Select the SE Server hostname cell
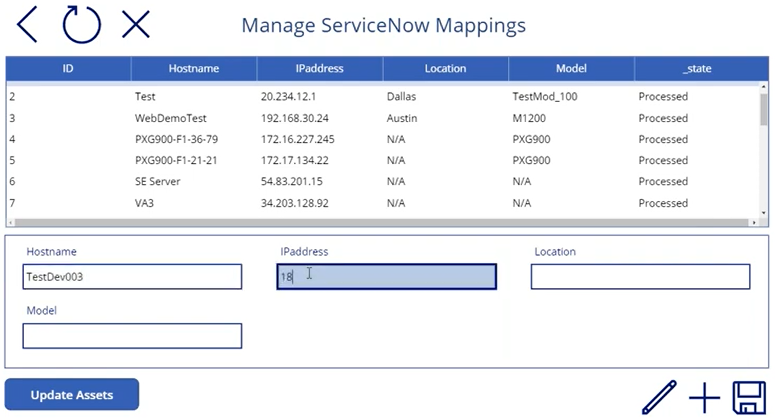This screenshot has height=418, width=775. coord(157,181)
